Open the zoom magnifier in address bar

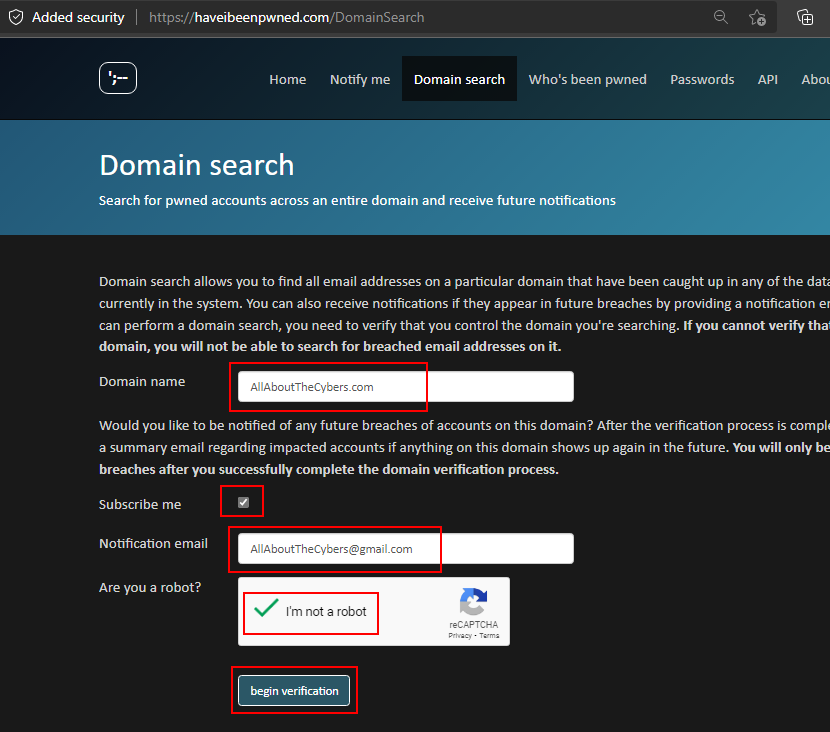coord(720,17)
